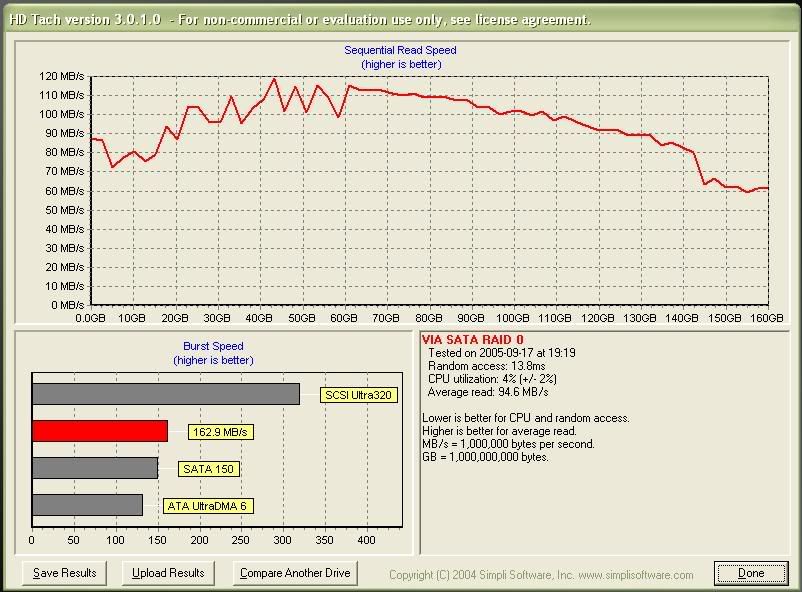Click the Sequential Read Speed chart title

tap(400, 50)
